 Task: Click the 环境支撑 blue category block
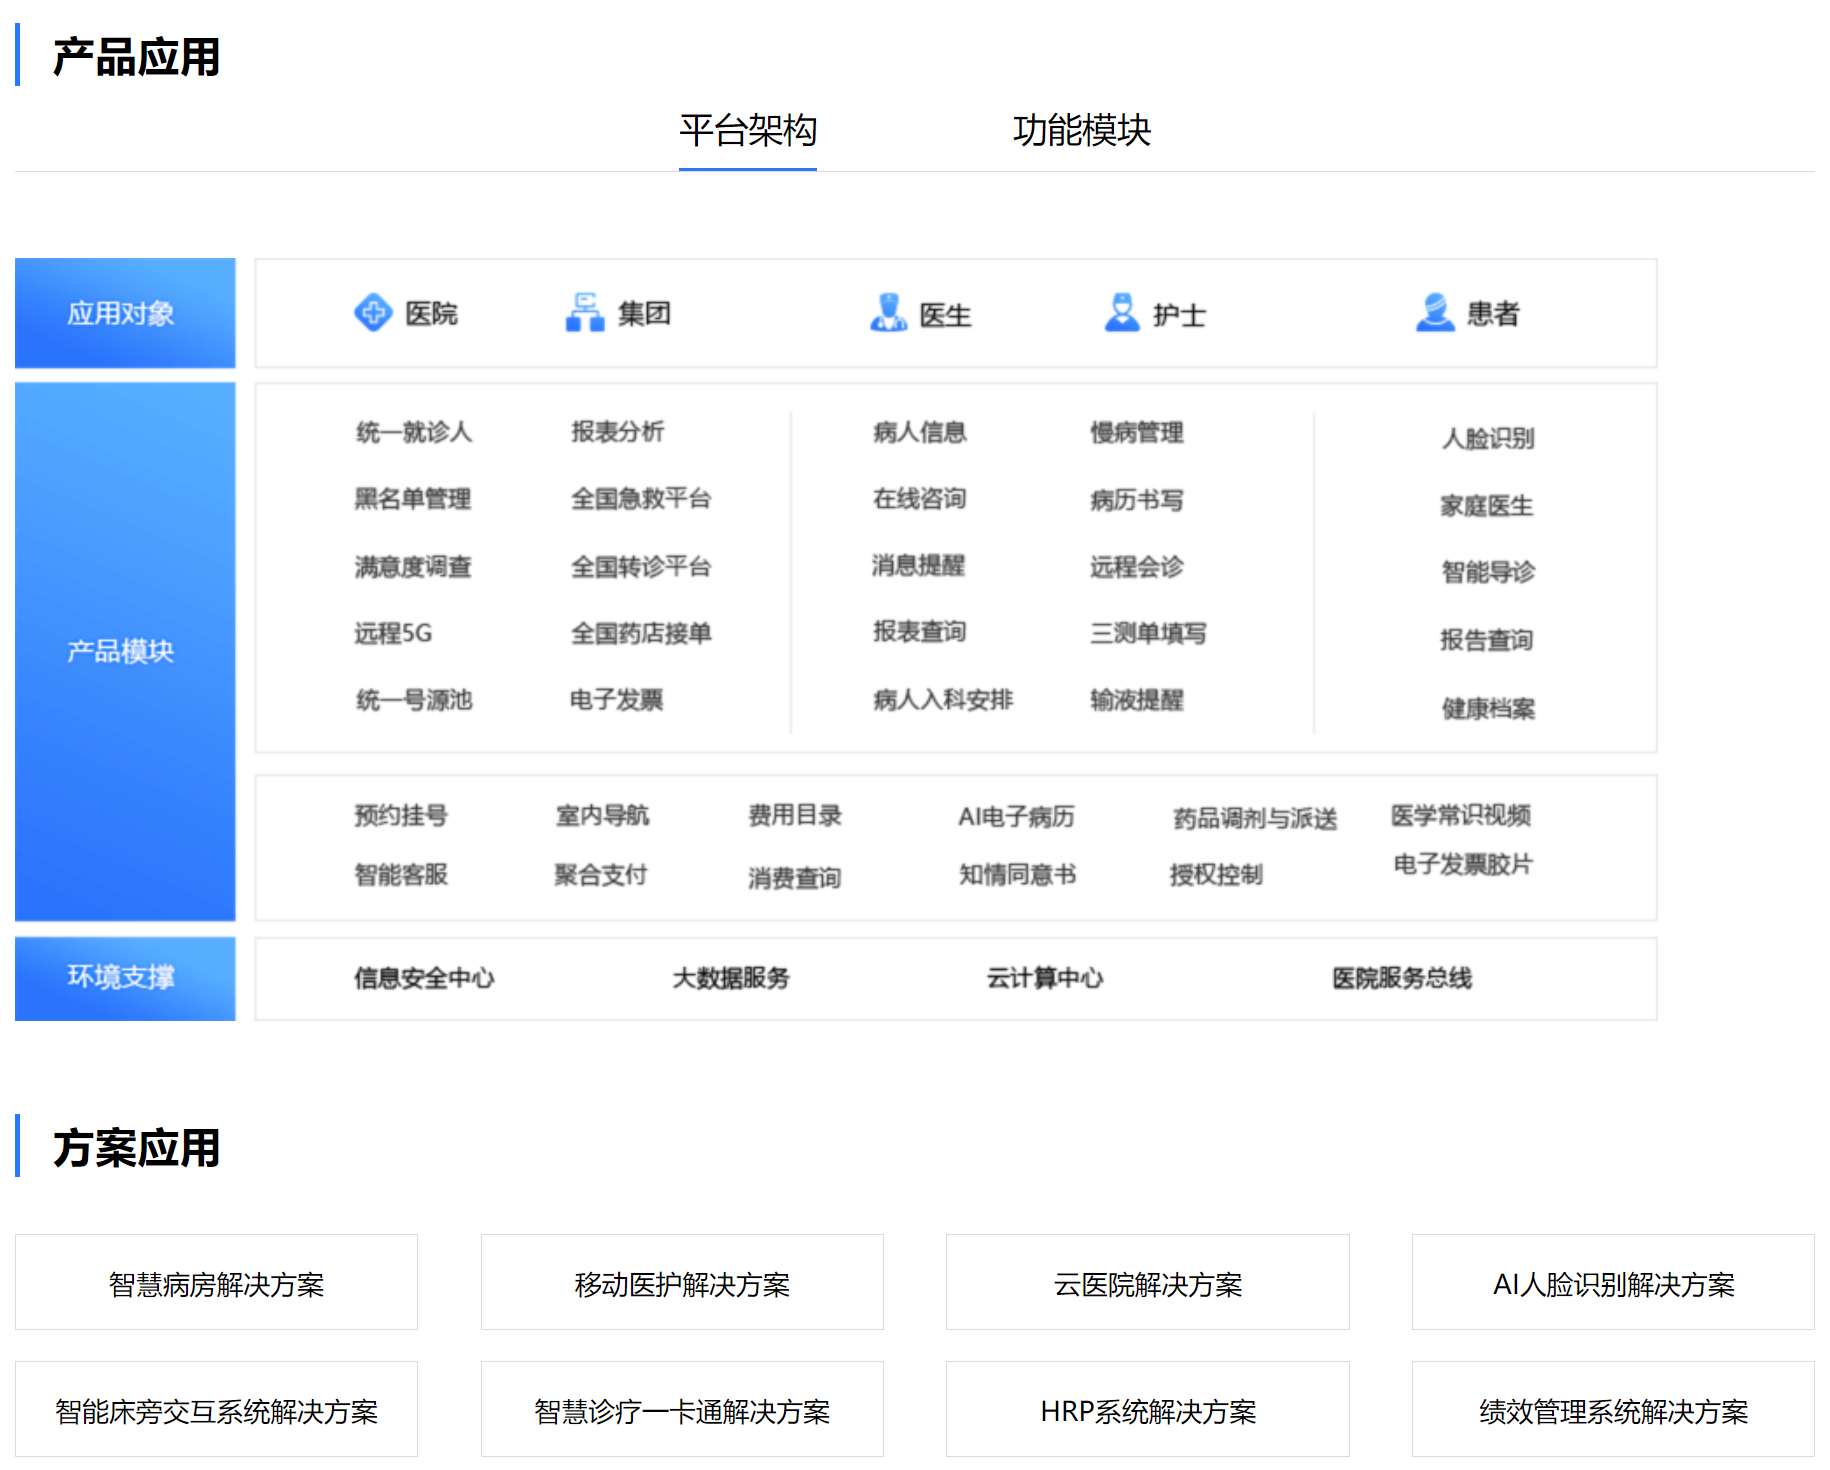pos(125,978)
